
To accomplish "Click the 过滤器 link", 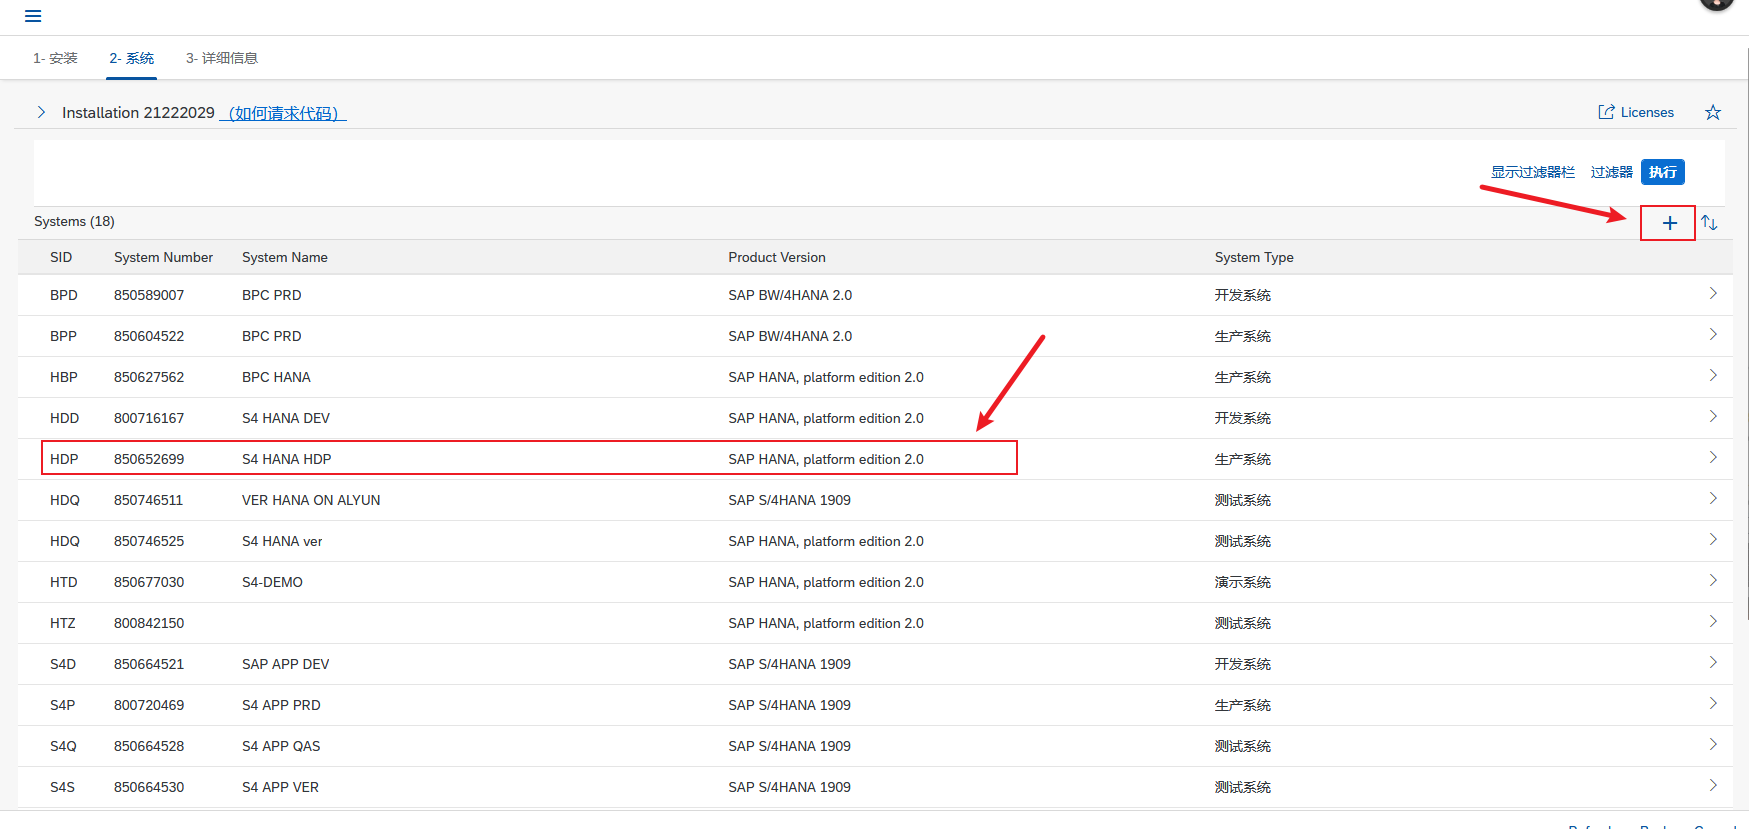I will click(x=1611, y=172).
